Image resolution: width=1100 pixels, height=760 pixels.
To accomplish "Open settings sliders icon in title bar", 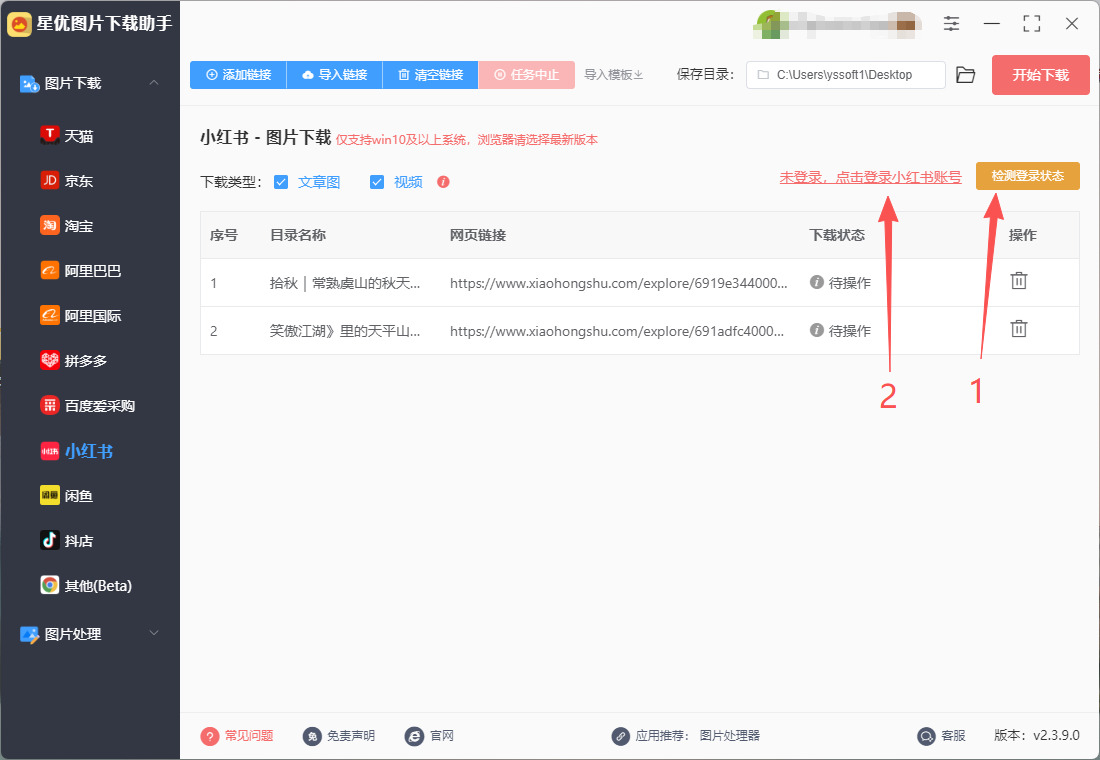I will tap(951, 23).
